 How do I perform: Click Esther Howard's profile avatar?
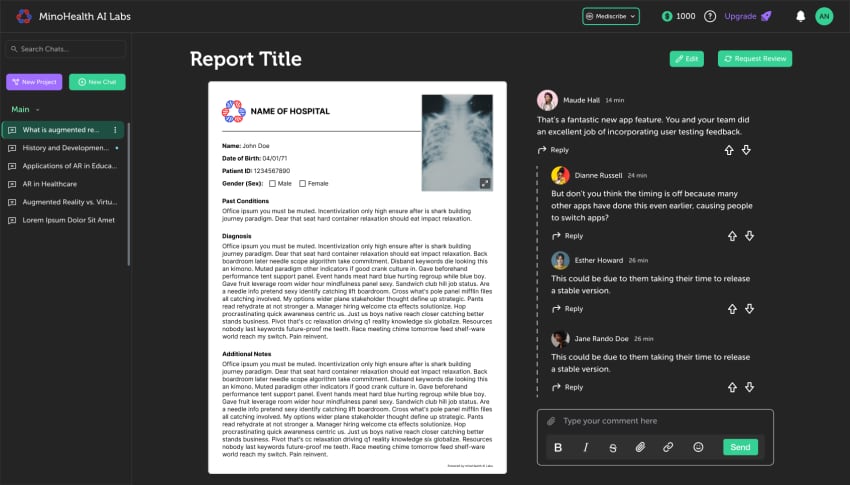coord(560,260)
